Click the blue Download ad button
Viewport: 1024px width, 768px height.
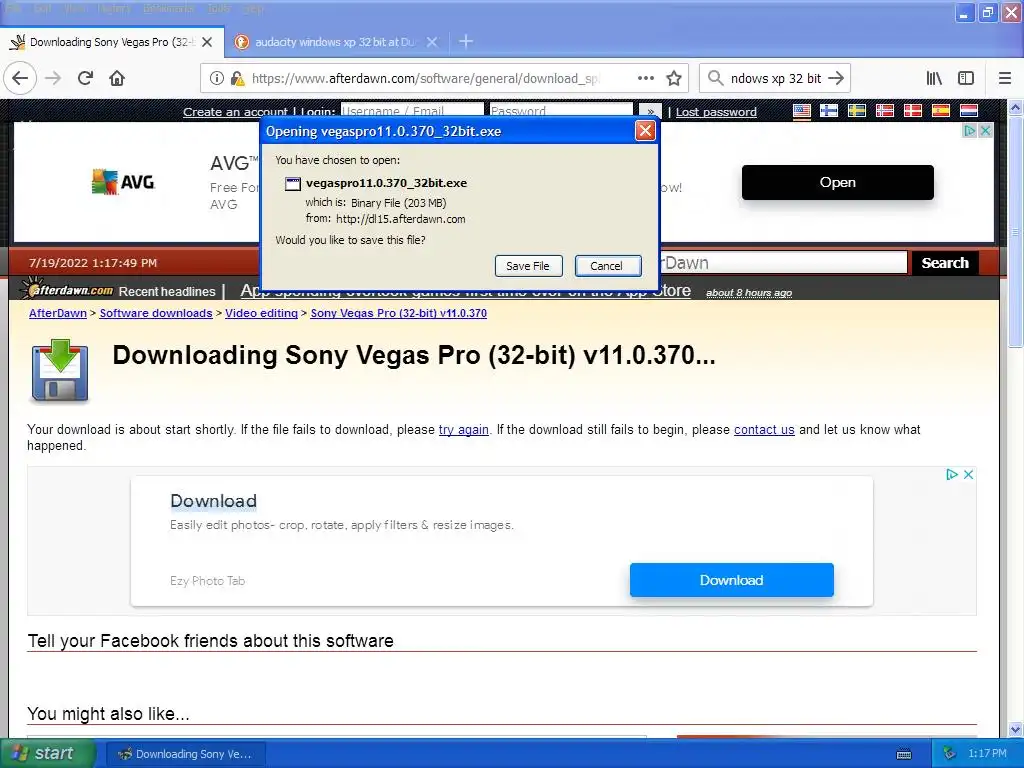tap(731, 580)
